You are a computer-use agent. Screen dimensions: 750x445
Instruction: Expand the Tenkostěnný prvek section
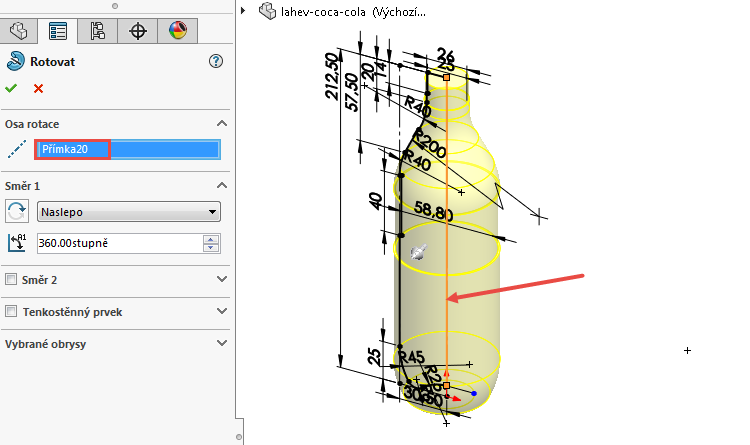(x=221, y=311)
